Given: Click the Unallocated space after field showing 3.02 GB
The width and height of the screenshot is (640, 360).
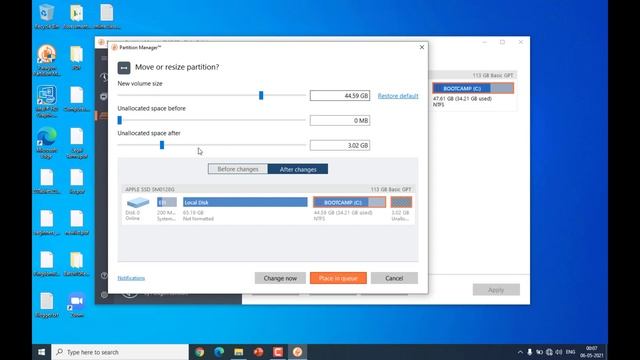Looking at the screenshot, I should point(340,145).
